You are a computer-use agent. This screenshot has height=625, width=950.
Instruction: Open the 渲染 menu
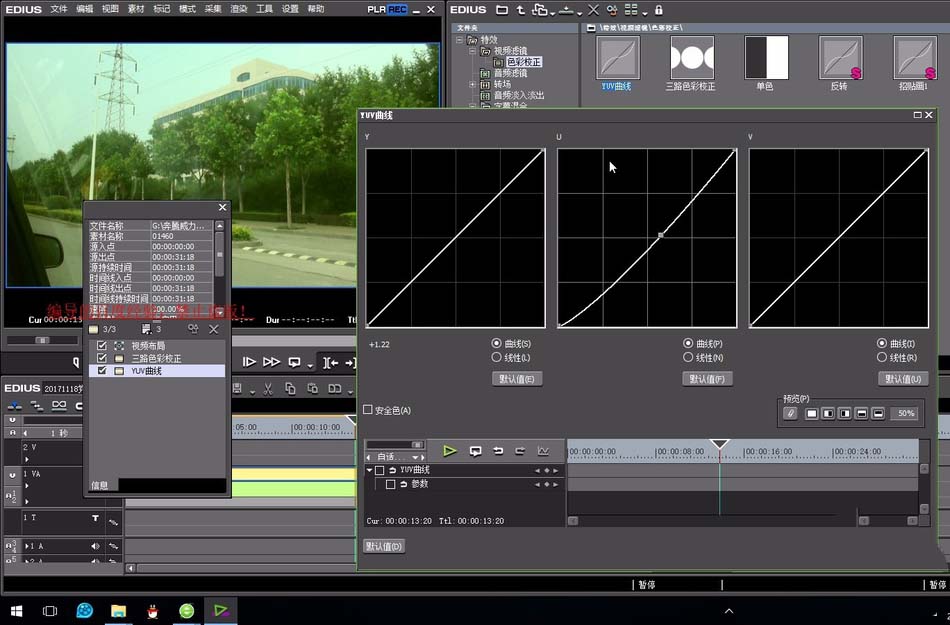pyautogui.click(x=239, y=9)
